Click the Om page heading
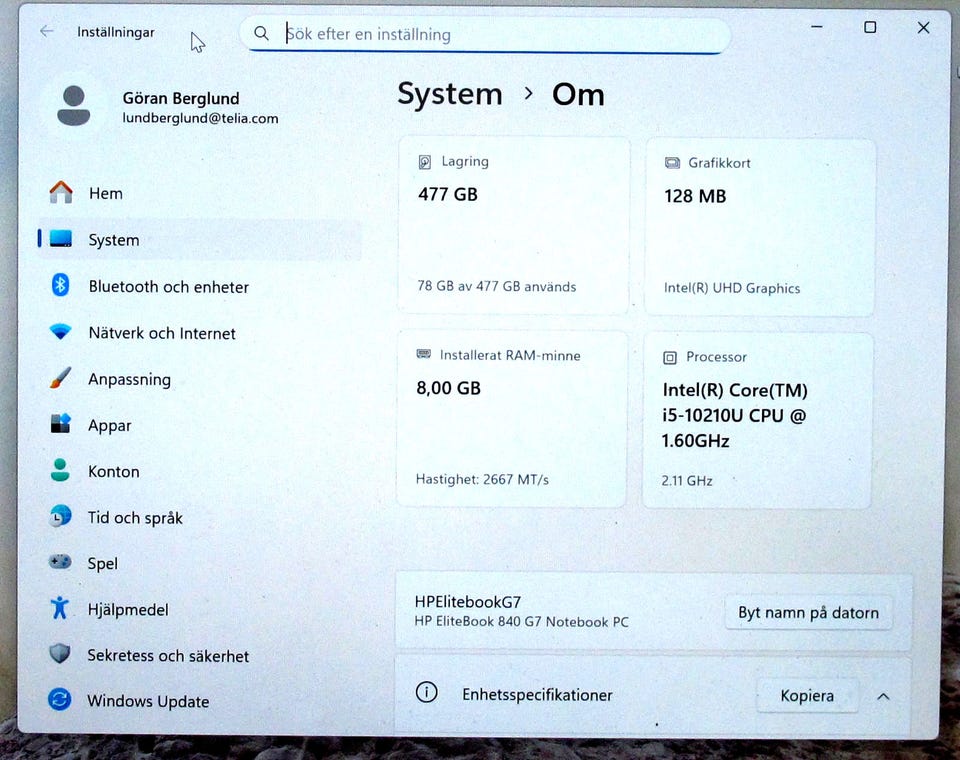The image size is (960, 760). (578, 95)
